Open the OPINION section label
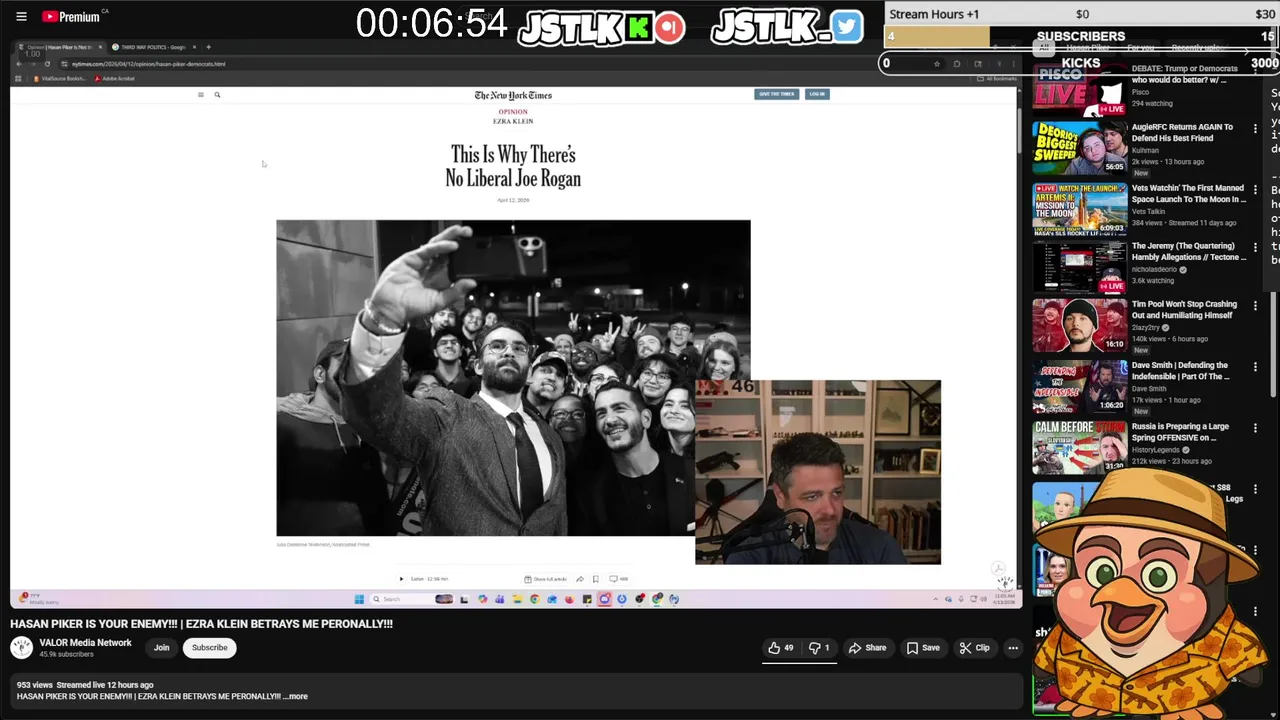Viewport: 1280px width, 720px height. click(x=513, y=112)
